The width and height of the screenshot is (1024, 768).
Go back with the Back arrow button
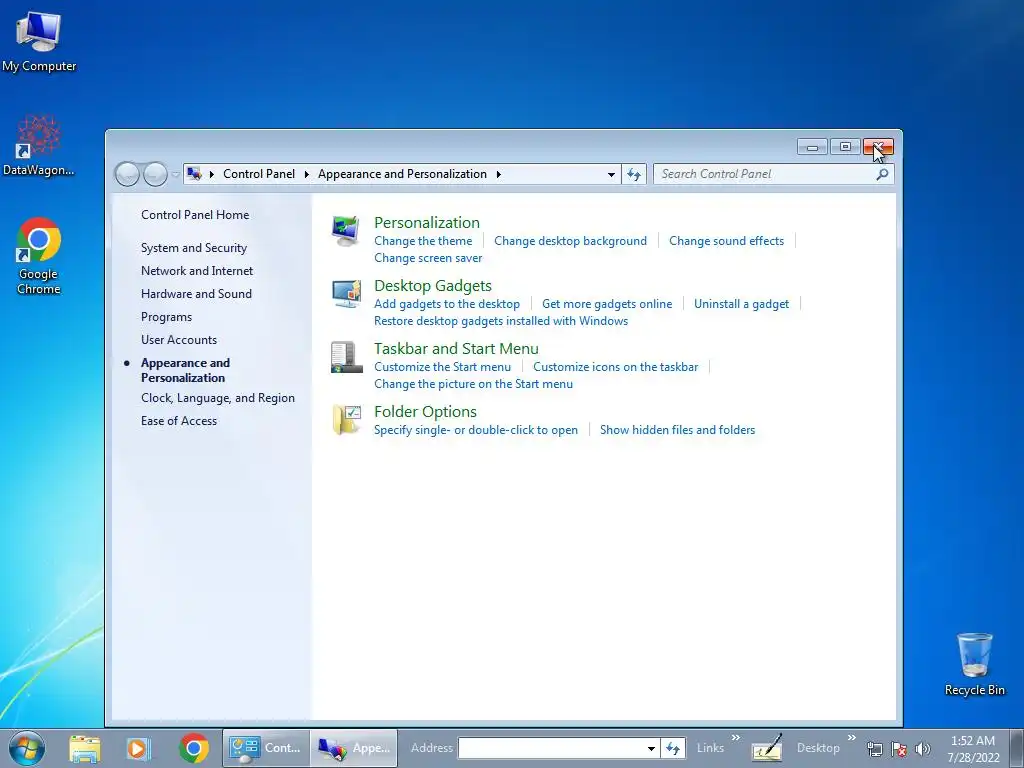point(127,174)
